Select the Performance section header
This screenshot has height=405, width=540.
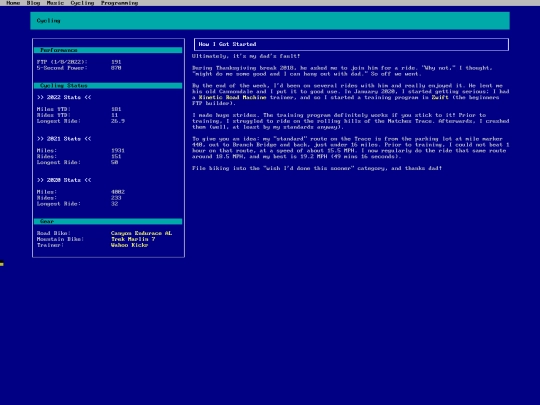click(108, 50)
